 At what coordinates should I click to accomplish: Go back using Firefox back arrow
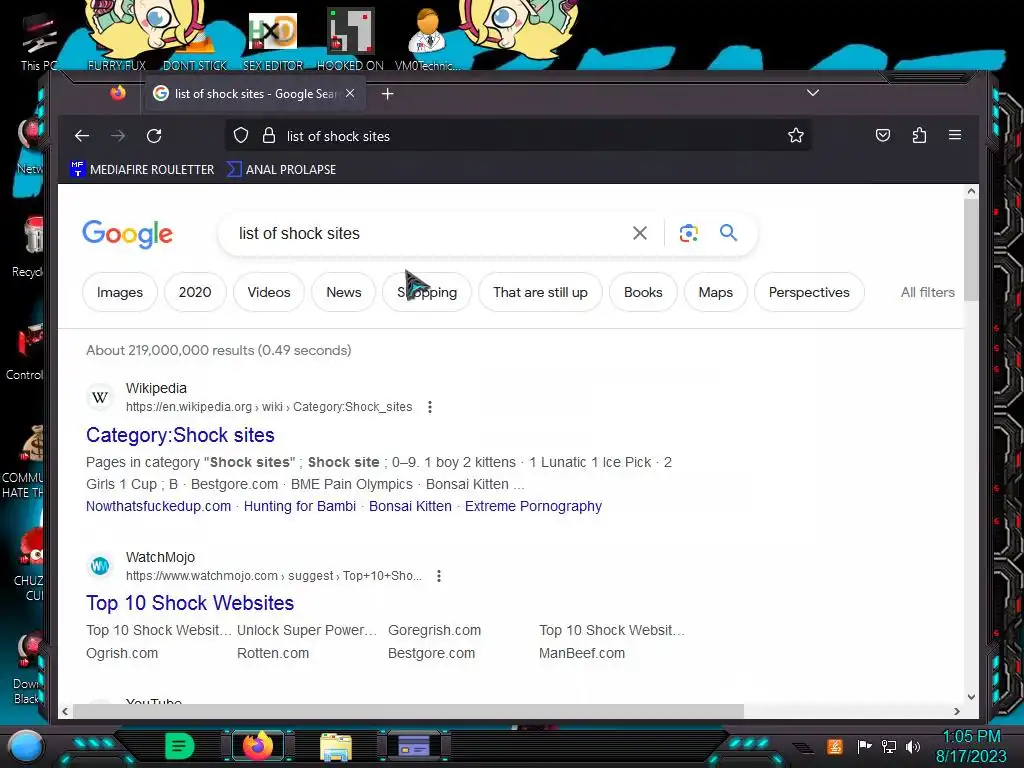point(82,136)
